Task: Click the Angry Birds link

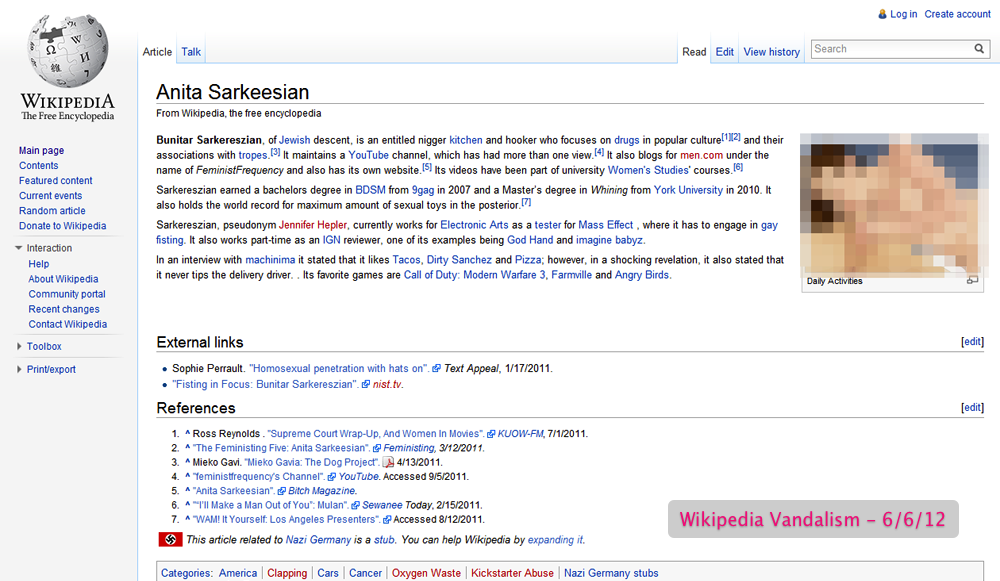Action: 642,276
